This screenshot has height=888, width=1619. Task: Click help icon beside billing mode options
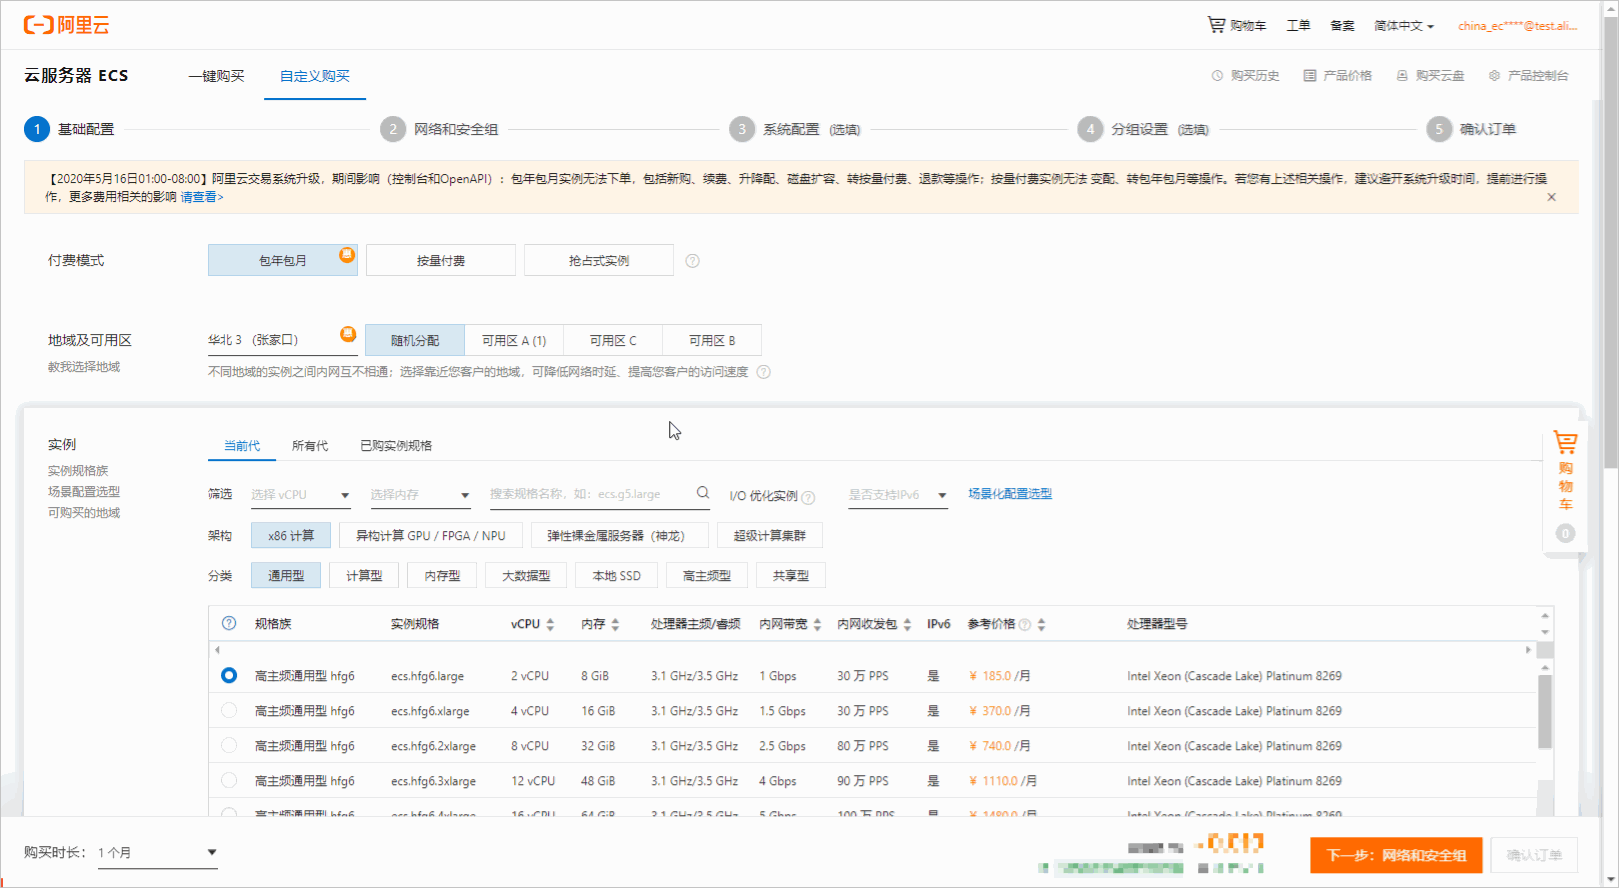tap(692, 261)
